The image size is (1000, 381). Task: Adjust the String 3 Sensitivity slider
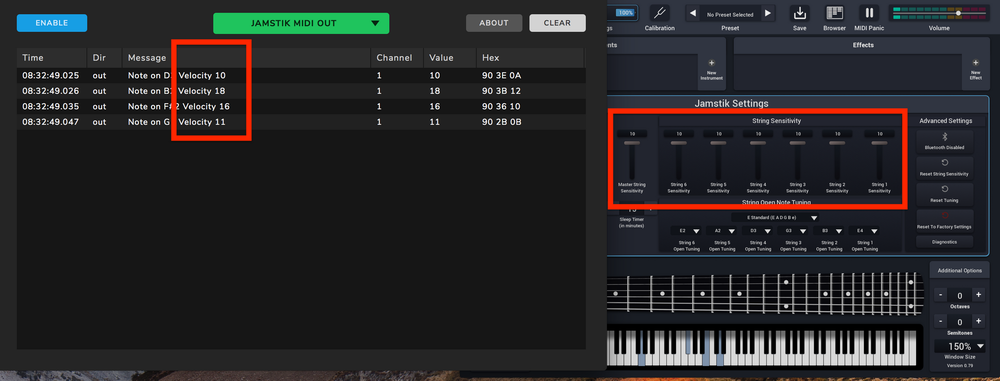coord(797,160)
